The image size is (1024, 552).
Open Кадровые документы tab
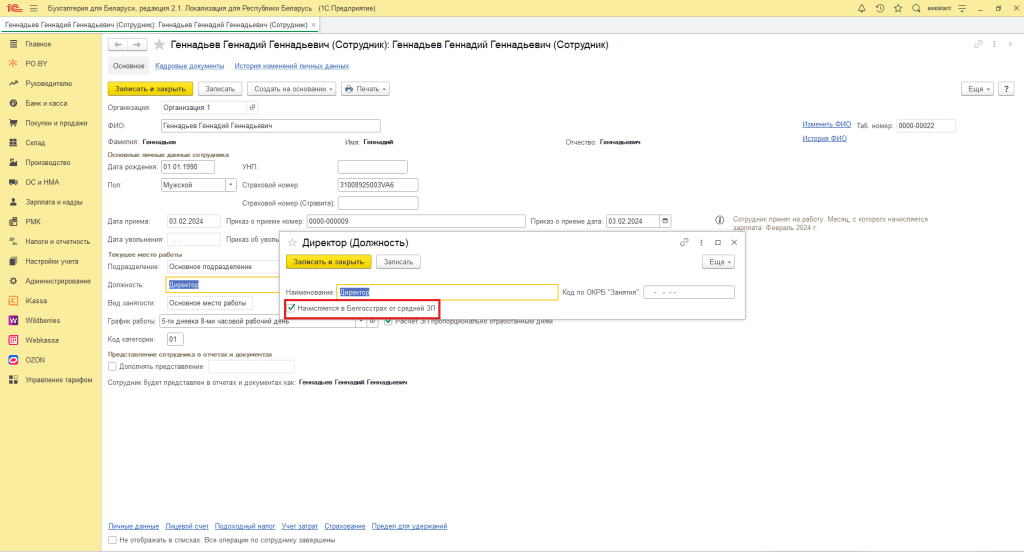click(189, 66)
